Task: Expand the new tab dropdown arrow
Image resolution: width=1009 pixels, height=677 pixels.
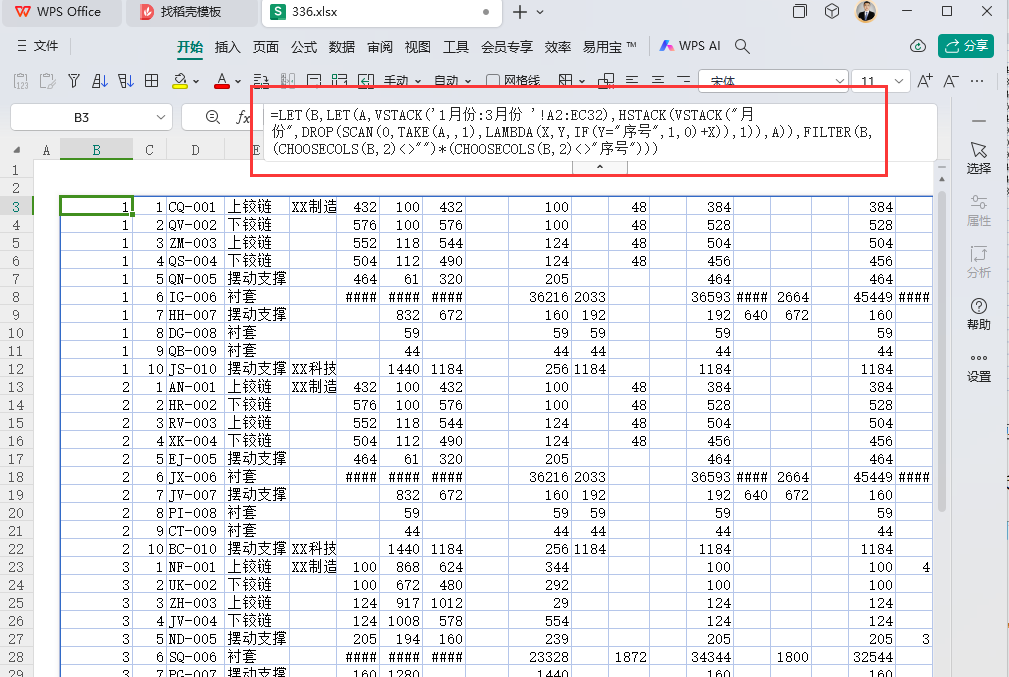Action: point(540,12)
